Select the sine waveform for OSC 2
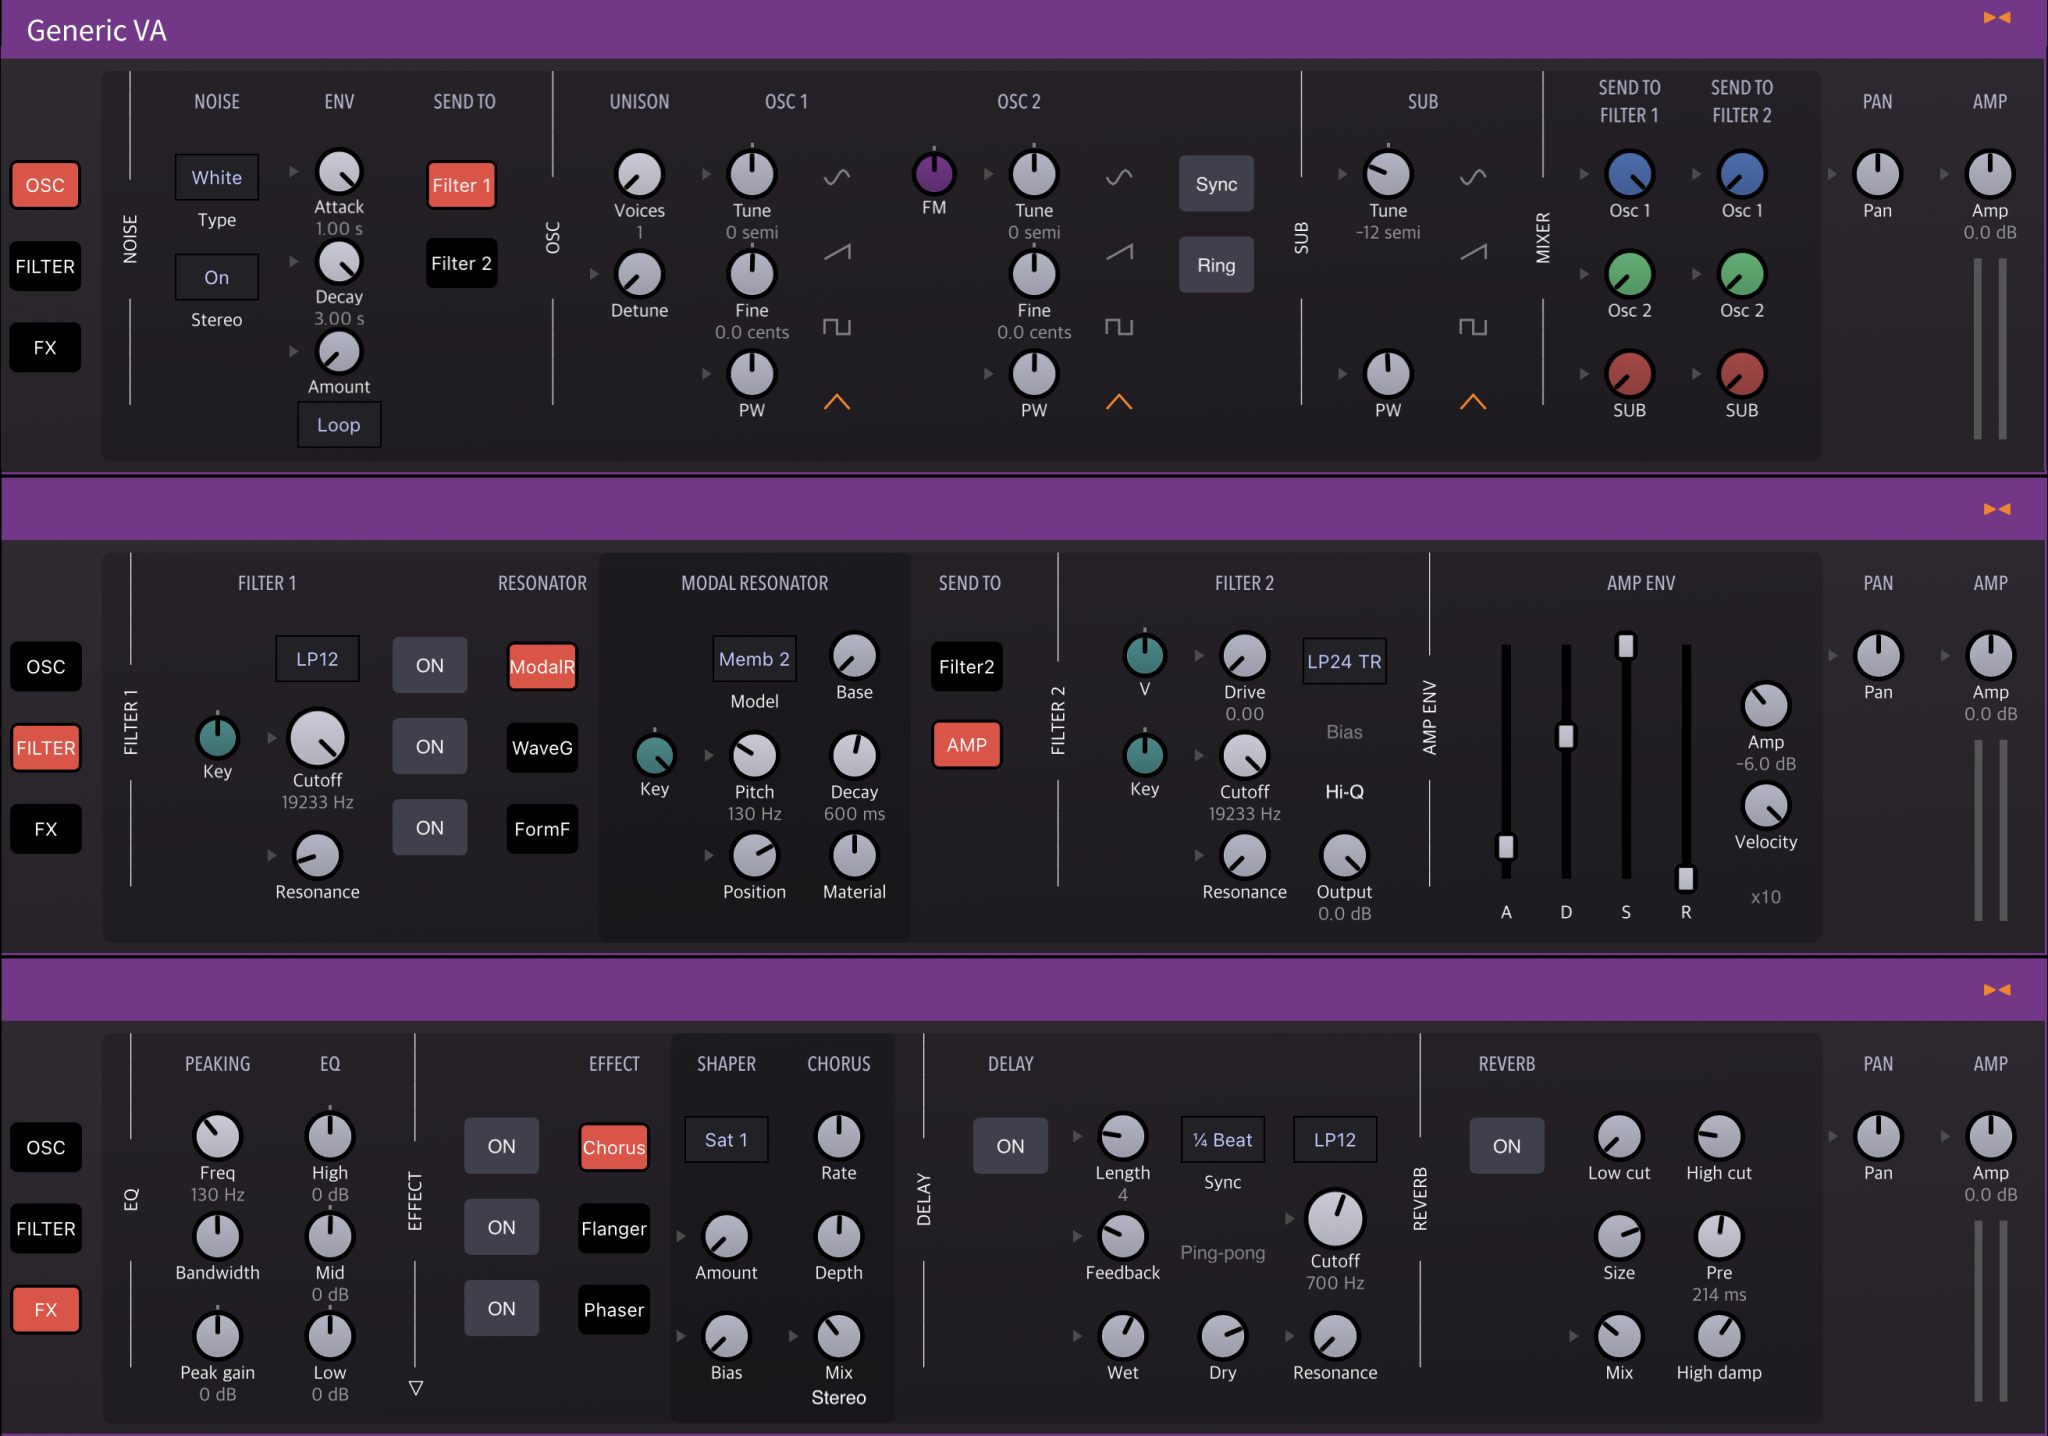Viewport: 2048px width, 1436px height. click(x=1119, y=177)
